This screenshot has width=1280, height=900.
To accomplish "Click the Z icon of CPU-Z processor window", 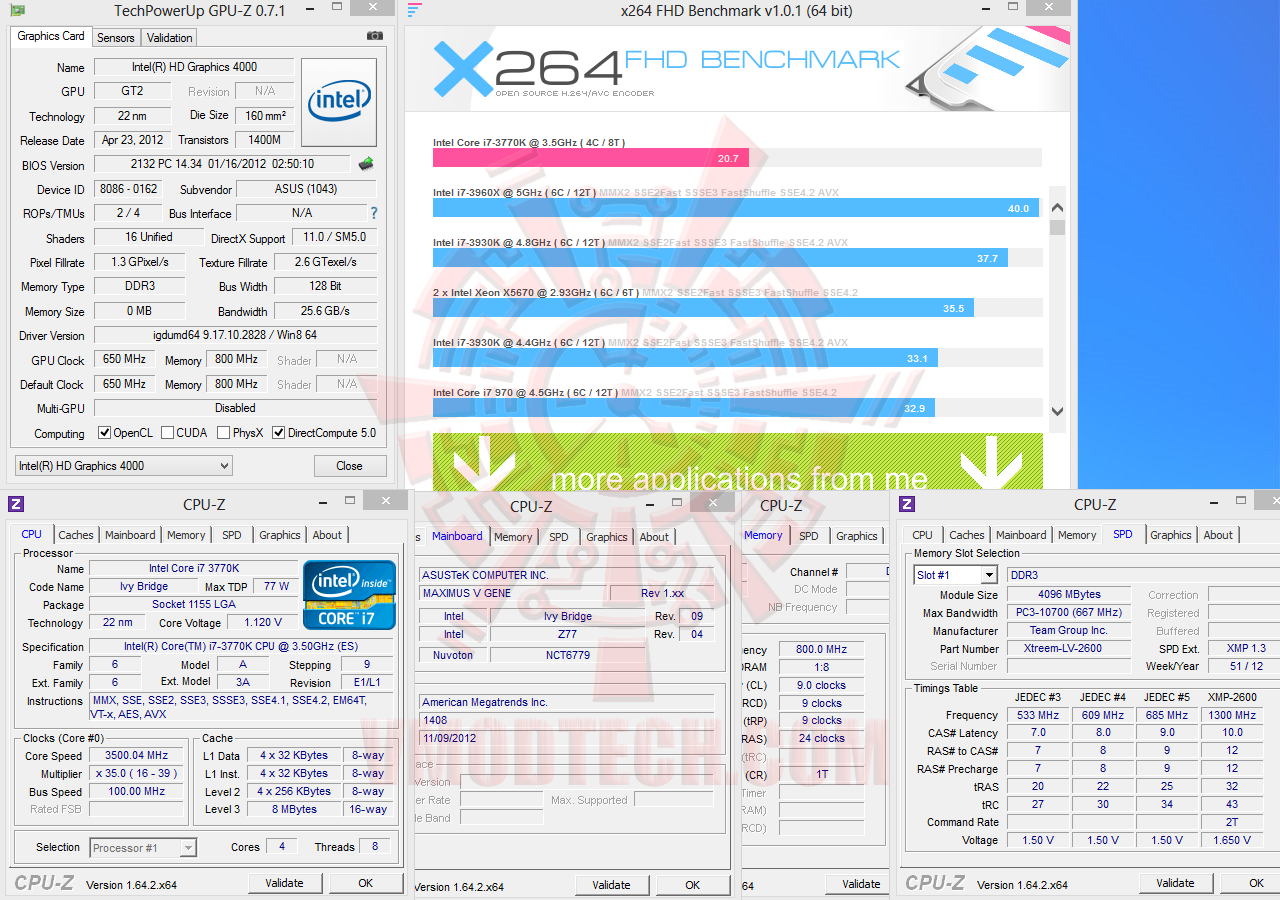I will pyautogui.click(x=16, y=503).
